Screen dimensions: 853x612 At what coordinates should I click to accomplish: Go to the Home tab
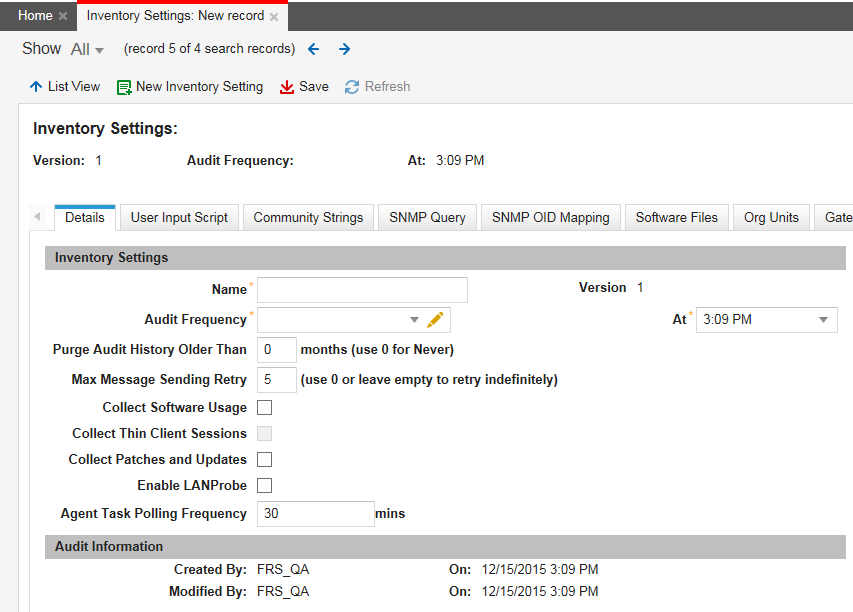pyautogui.click(x=30, y=15)
